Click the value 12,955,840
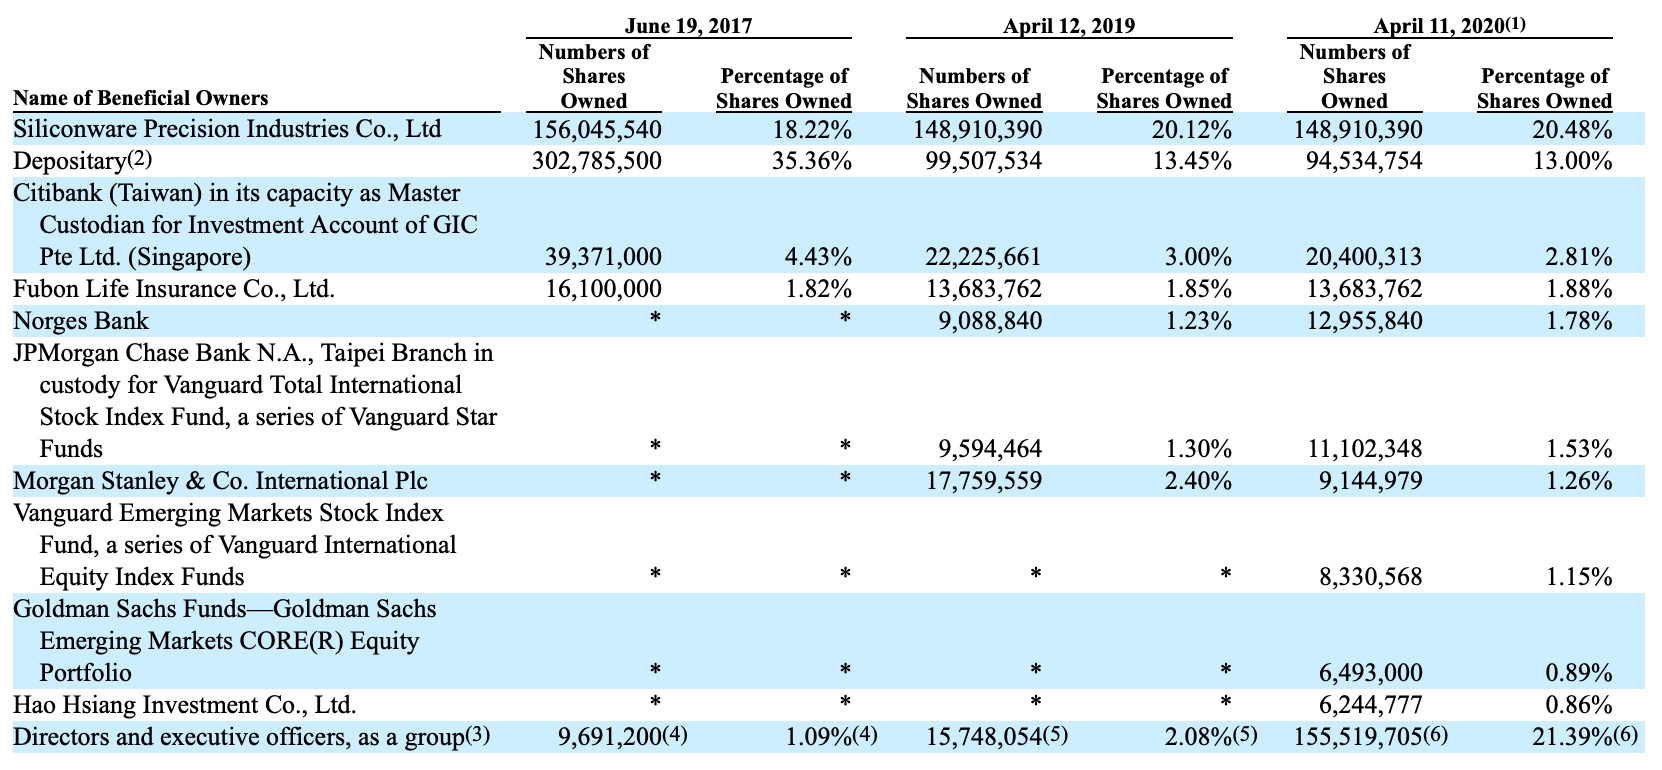This screenshot has height=770, width=1662. pos(1364,321)
